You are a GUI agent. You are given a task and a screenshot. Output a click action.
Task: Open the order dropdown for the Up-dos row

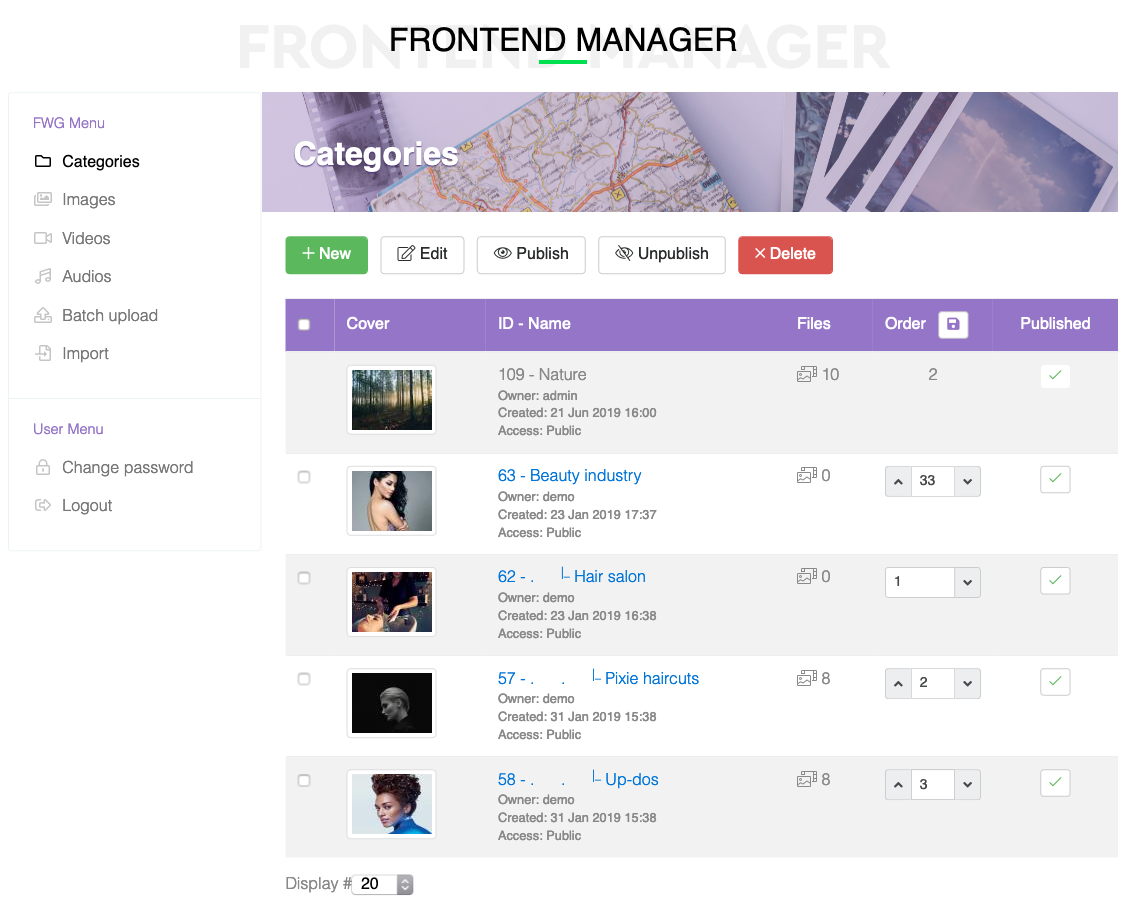pyautogui.click(x=966, y=784)
